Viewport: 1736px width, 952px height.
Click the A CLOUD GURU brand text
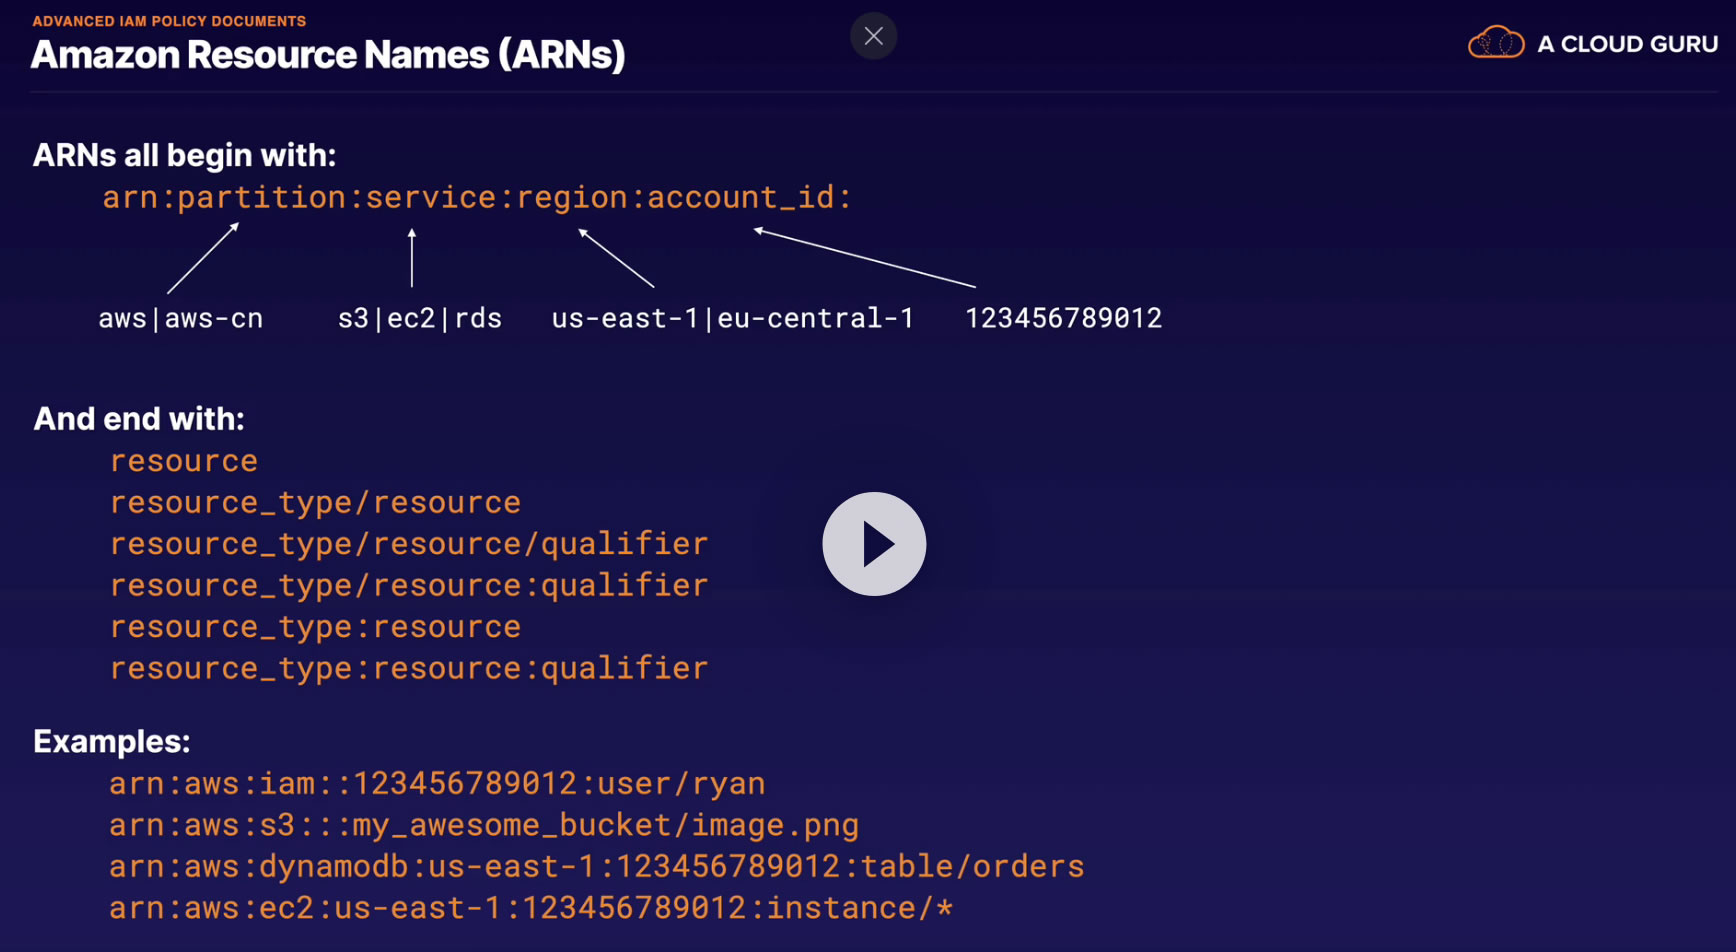(x=1627, y=44)
